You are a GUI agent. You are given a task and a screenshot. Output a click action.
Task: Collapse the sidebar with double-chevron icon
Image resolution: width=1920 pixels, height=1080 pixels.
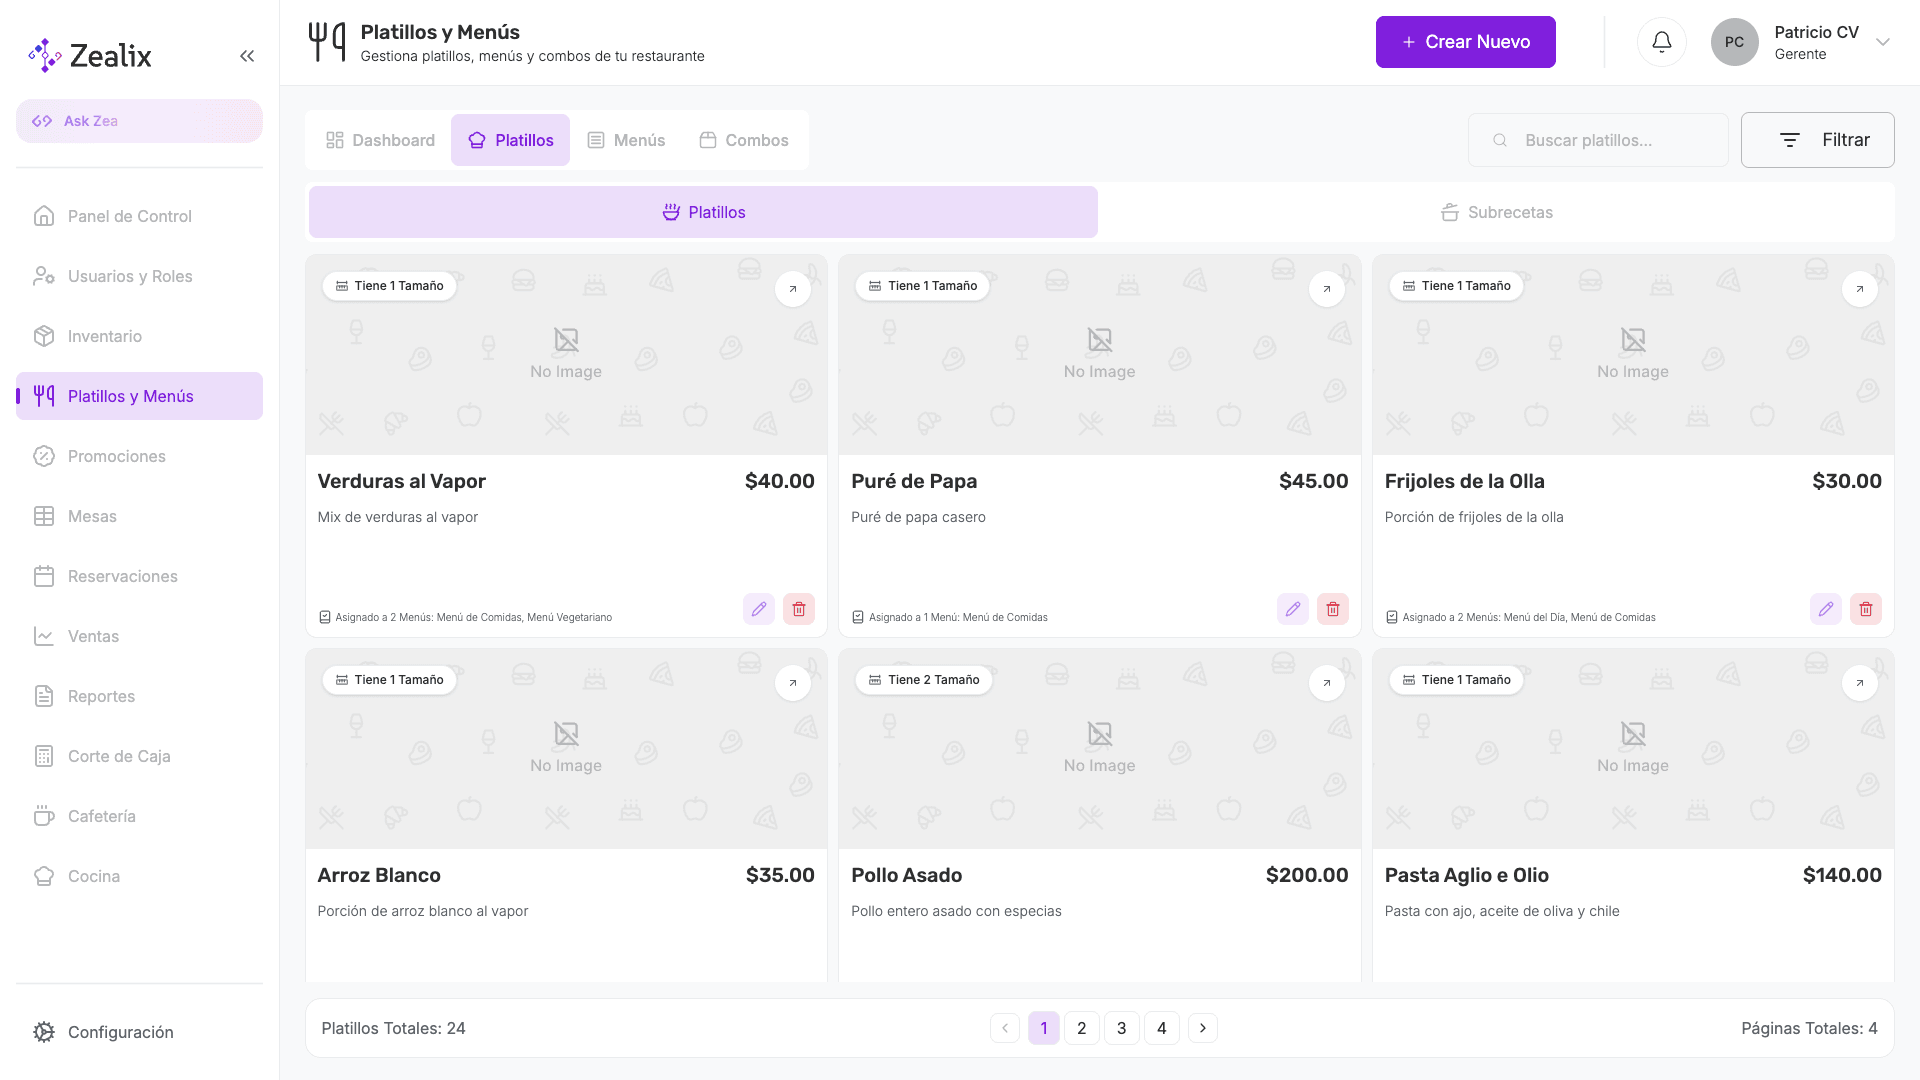pyautogui.click(x=247, y=56)
